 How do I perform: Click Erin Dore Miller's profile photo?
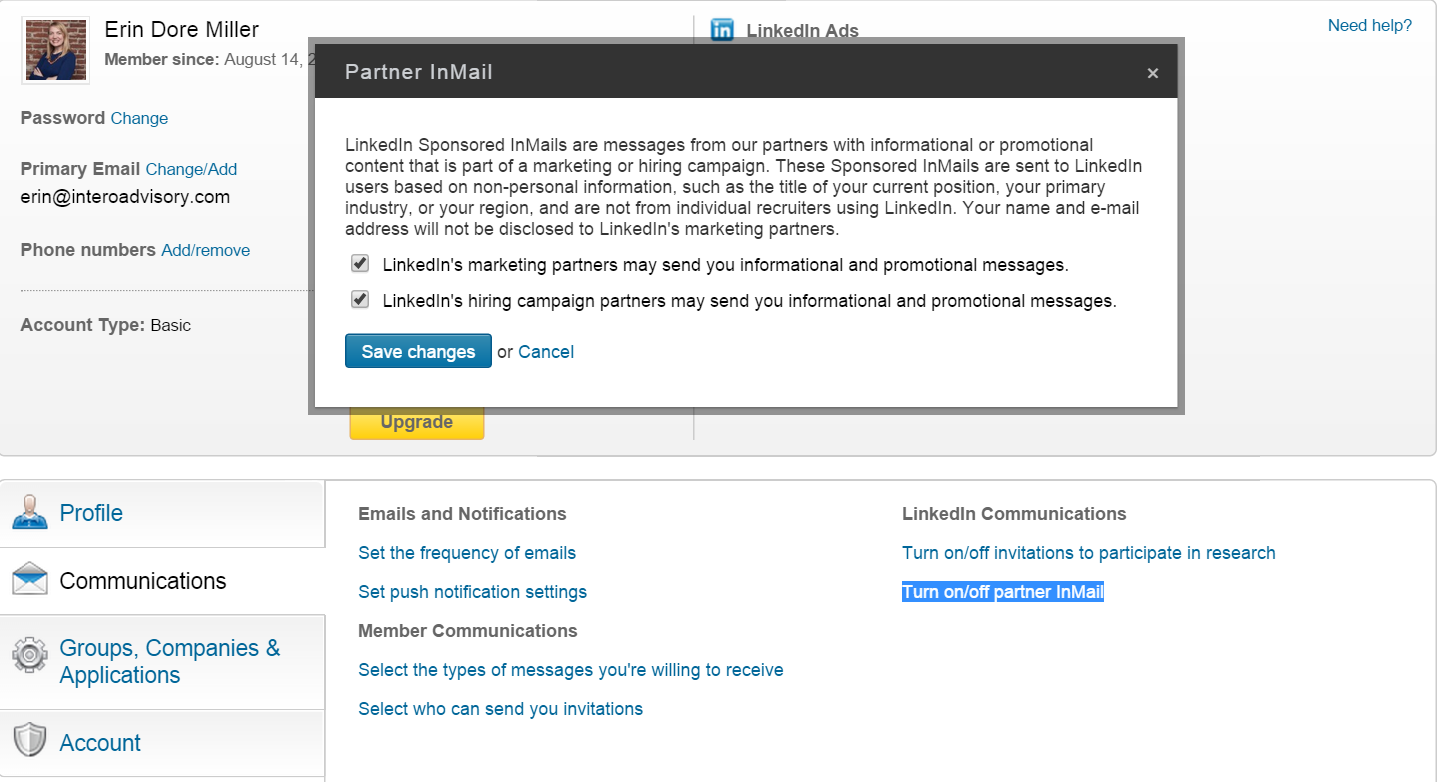pyautogui.click(x=56, y=50)
